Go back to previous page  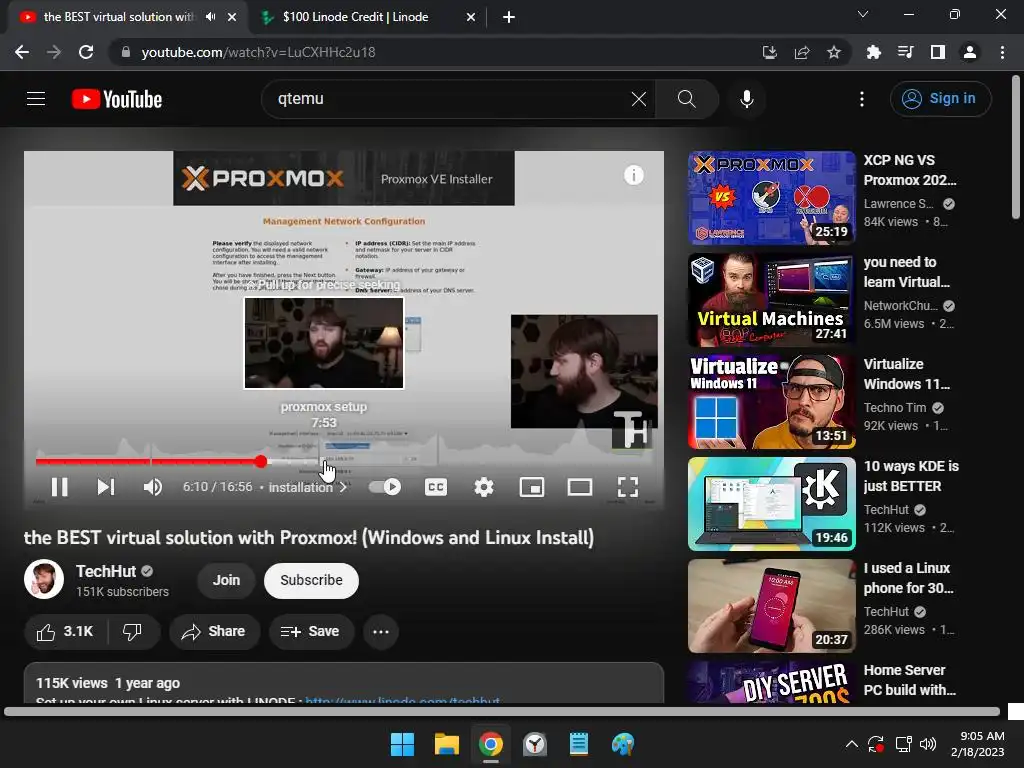point(22,52)
